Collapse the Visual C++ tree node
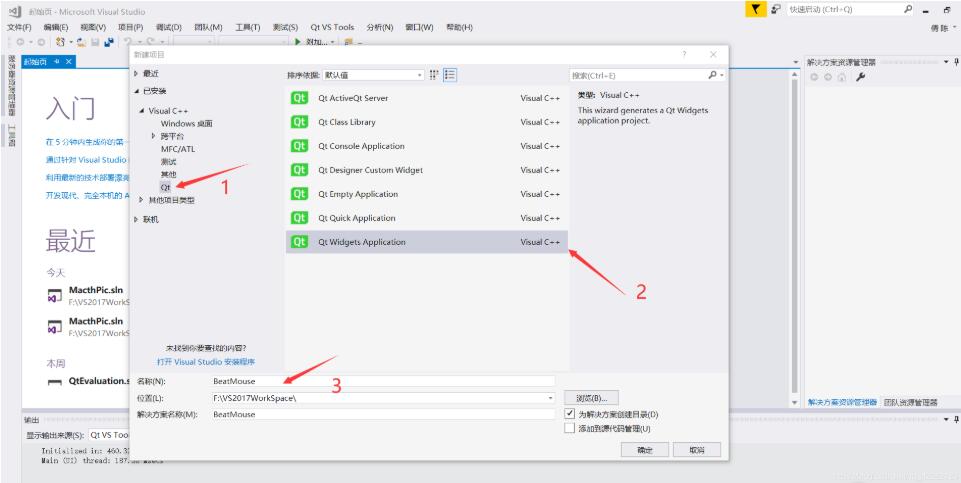The image size is (961, 483). click(142, 111)
